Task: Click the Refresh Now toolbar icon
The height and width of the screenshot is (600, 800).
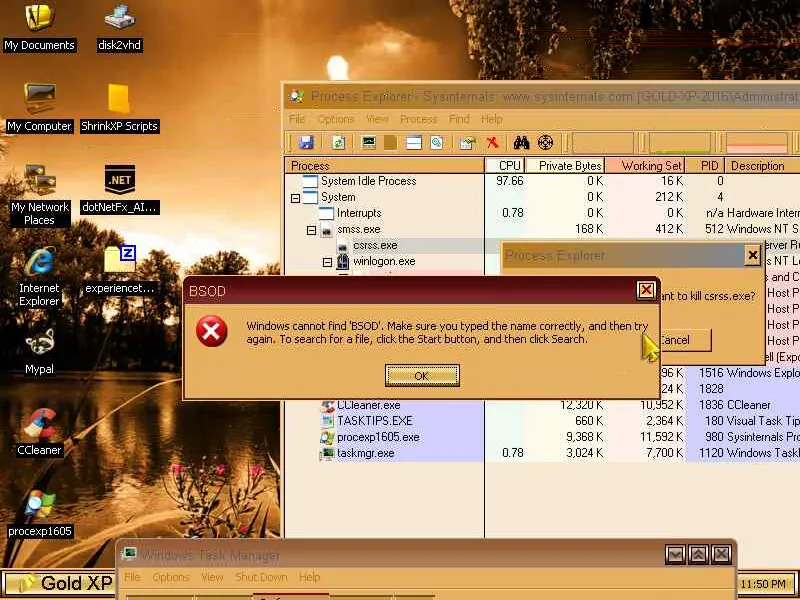Action: (x=338, y=142)
